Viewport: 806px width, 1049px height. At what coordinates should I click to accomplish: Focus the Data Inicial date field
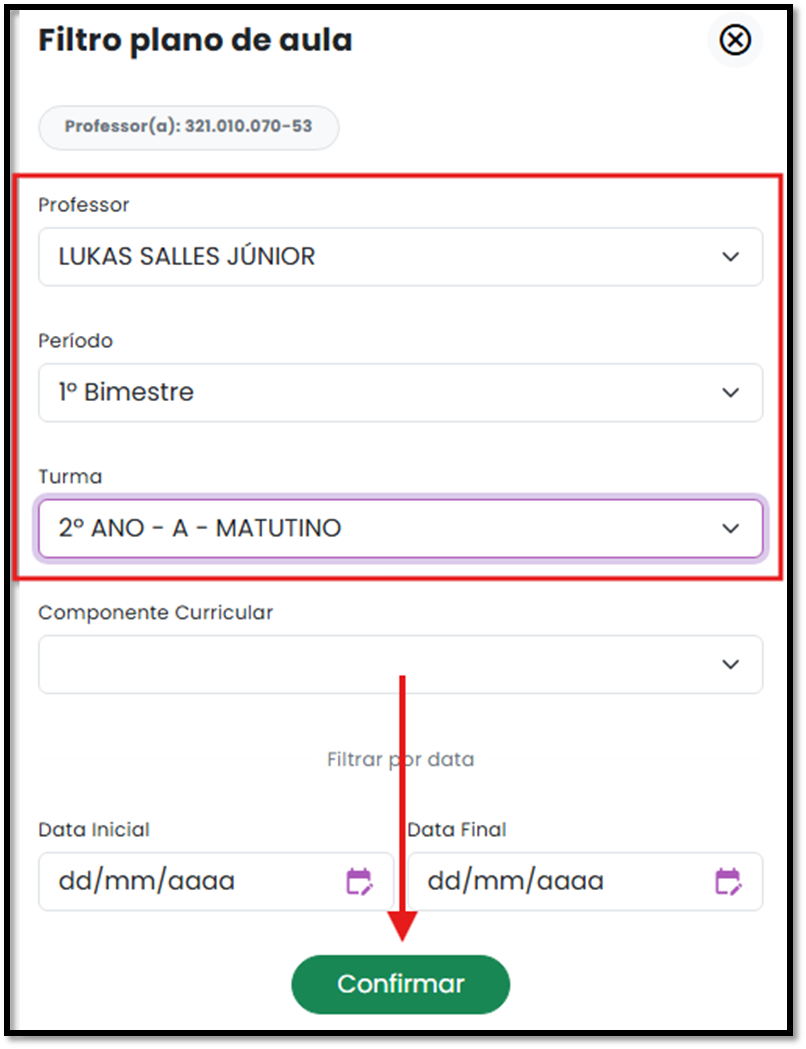(190, 881)
